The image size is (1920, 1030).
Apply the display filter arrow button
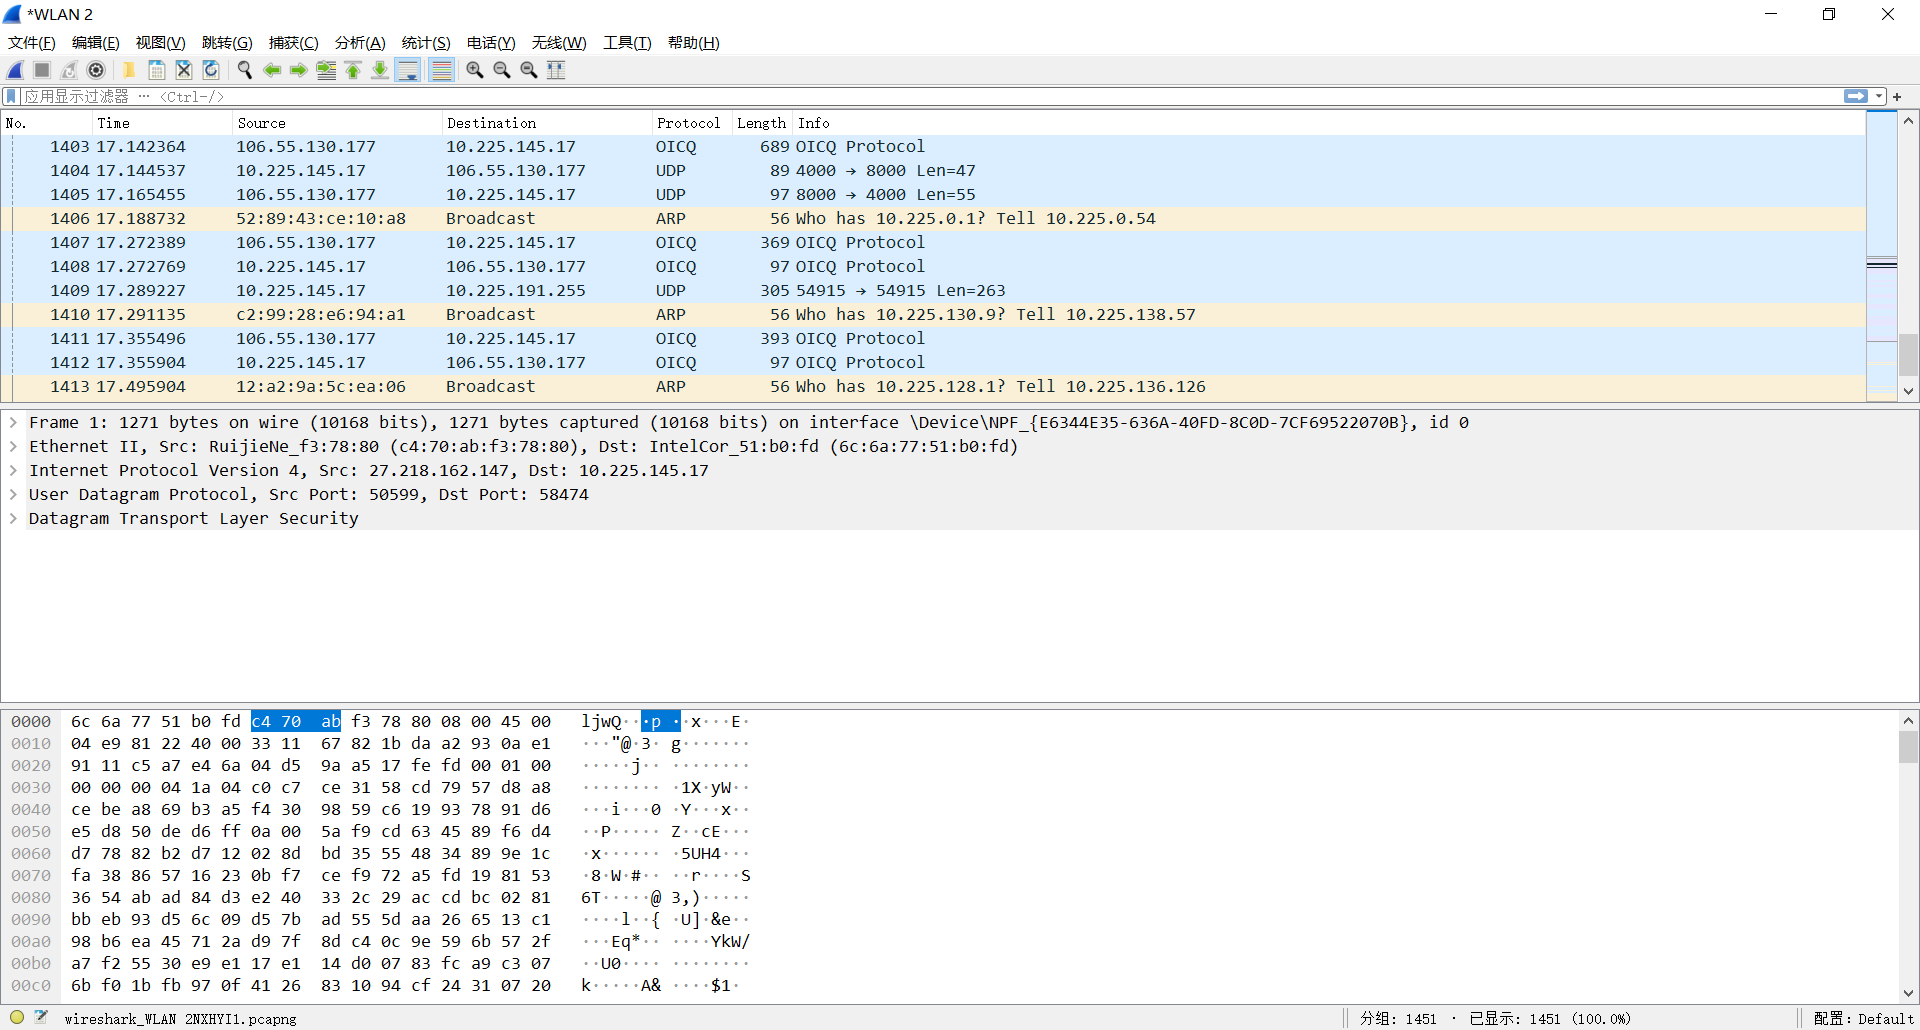click(1855, 97)
